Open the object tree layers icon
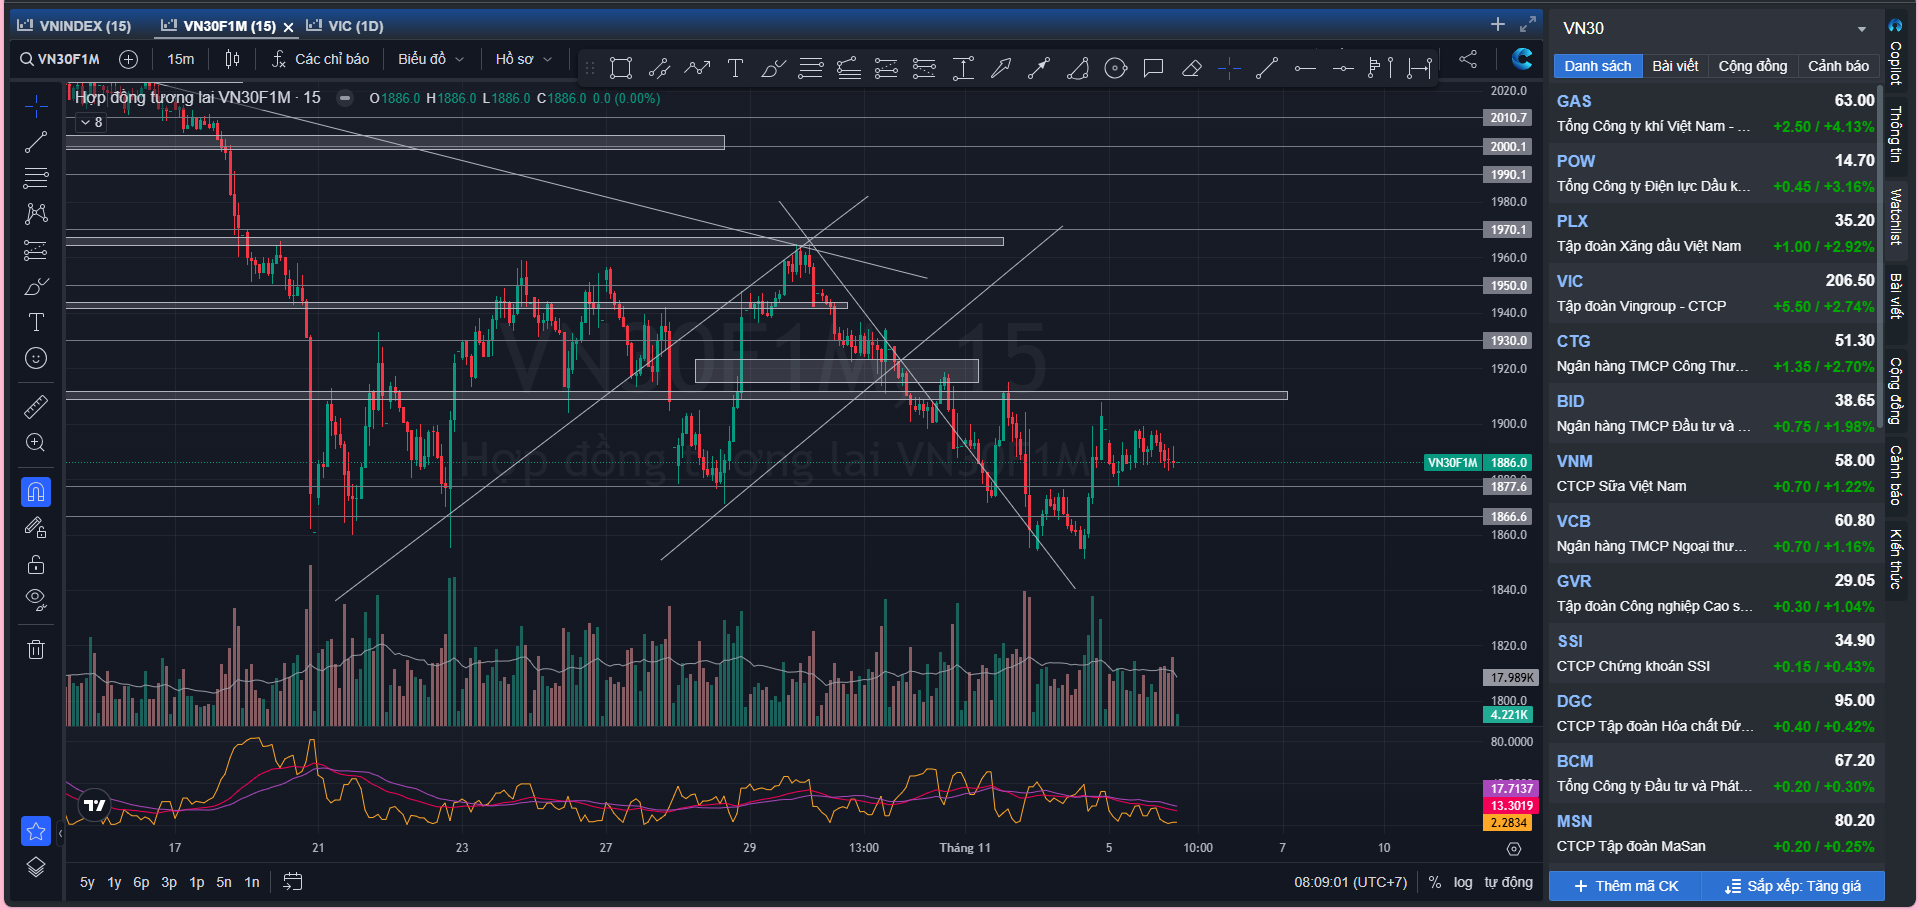1919x910 pixels. point(36,867)
